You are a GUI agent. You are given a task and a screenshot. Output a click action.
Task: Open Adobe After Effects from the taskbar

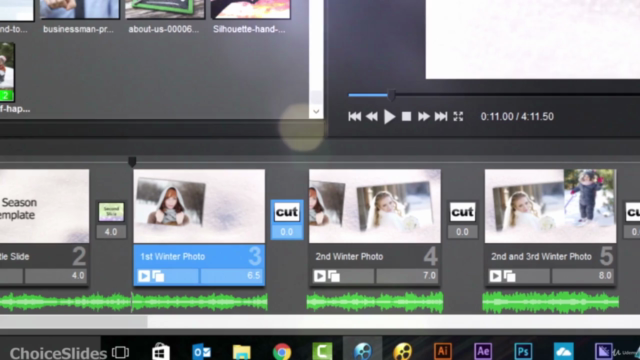(483, 351)
